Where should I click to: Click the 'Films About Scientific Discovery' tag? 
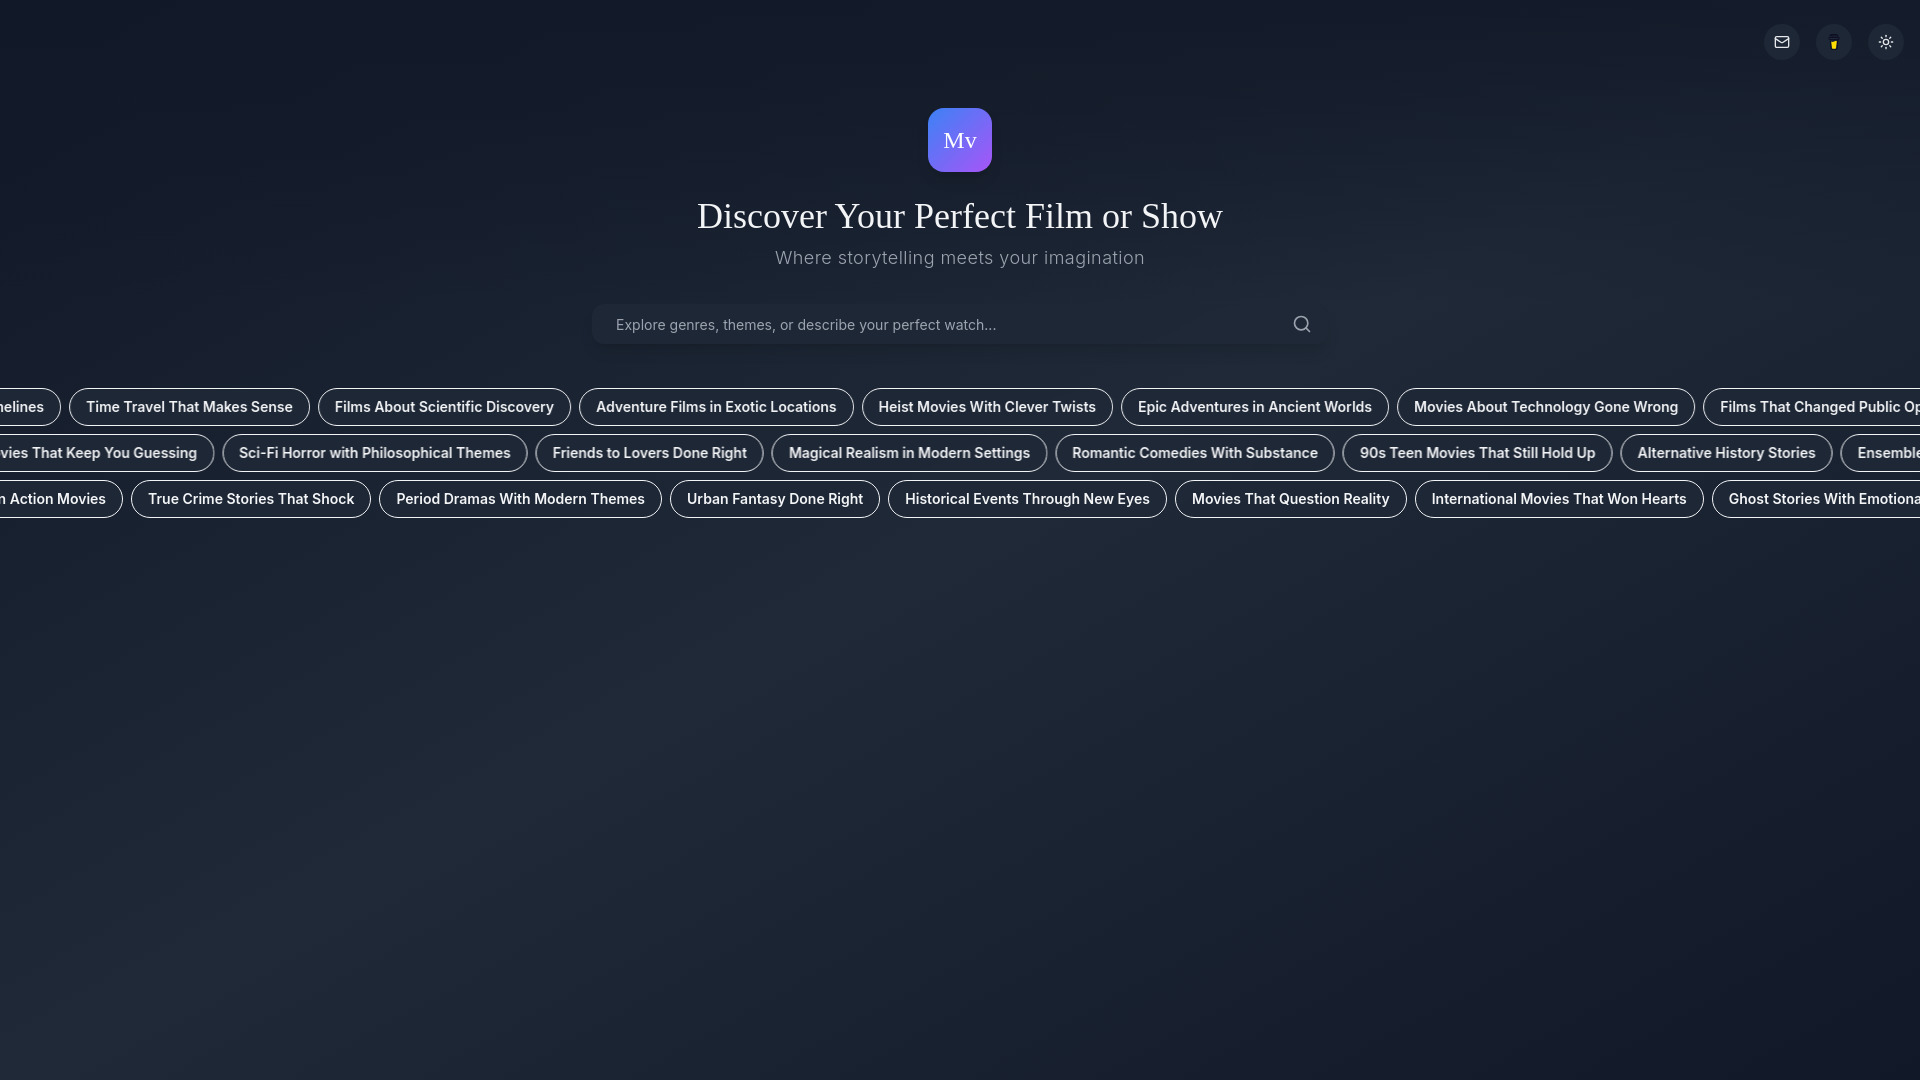443,406
